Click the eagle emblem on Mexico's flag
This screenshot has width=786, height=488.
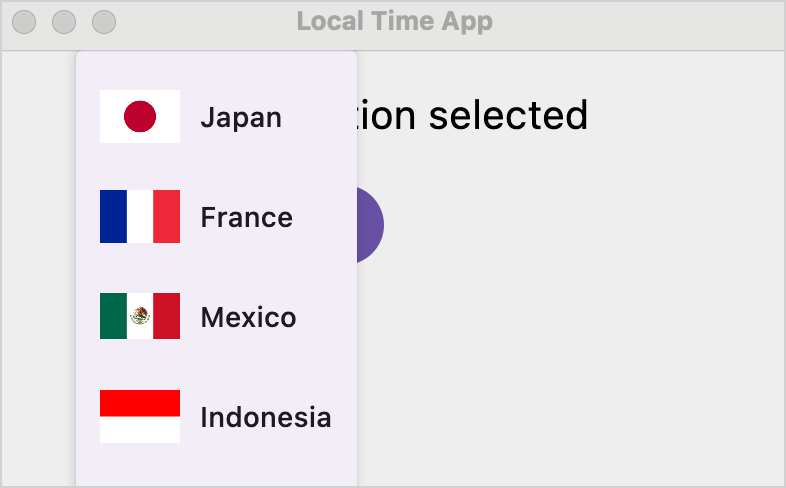[x=140, y=316]
